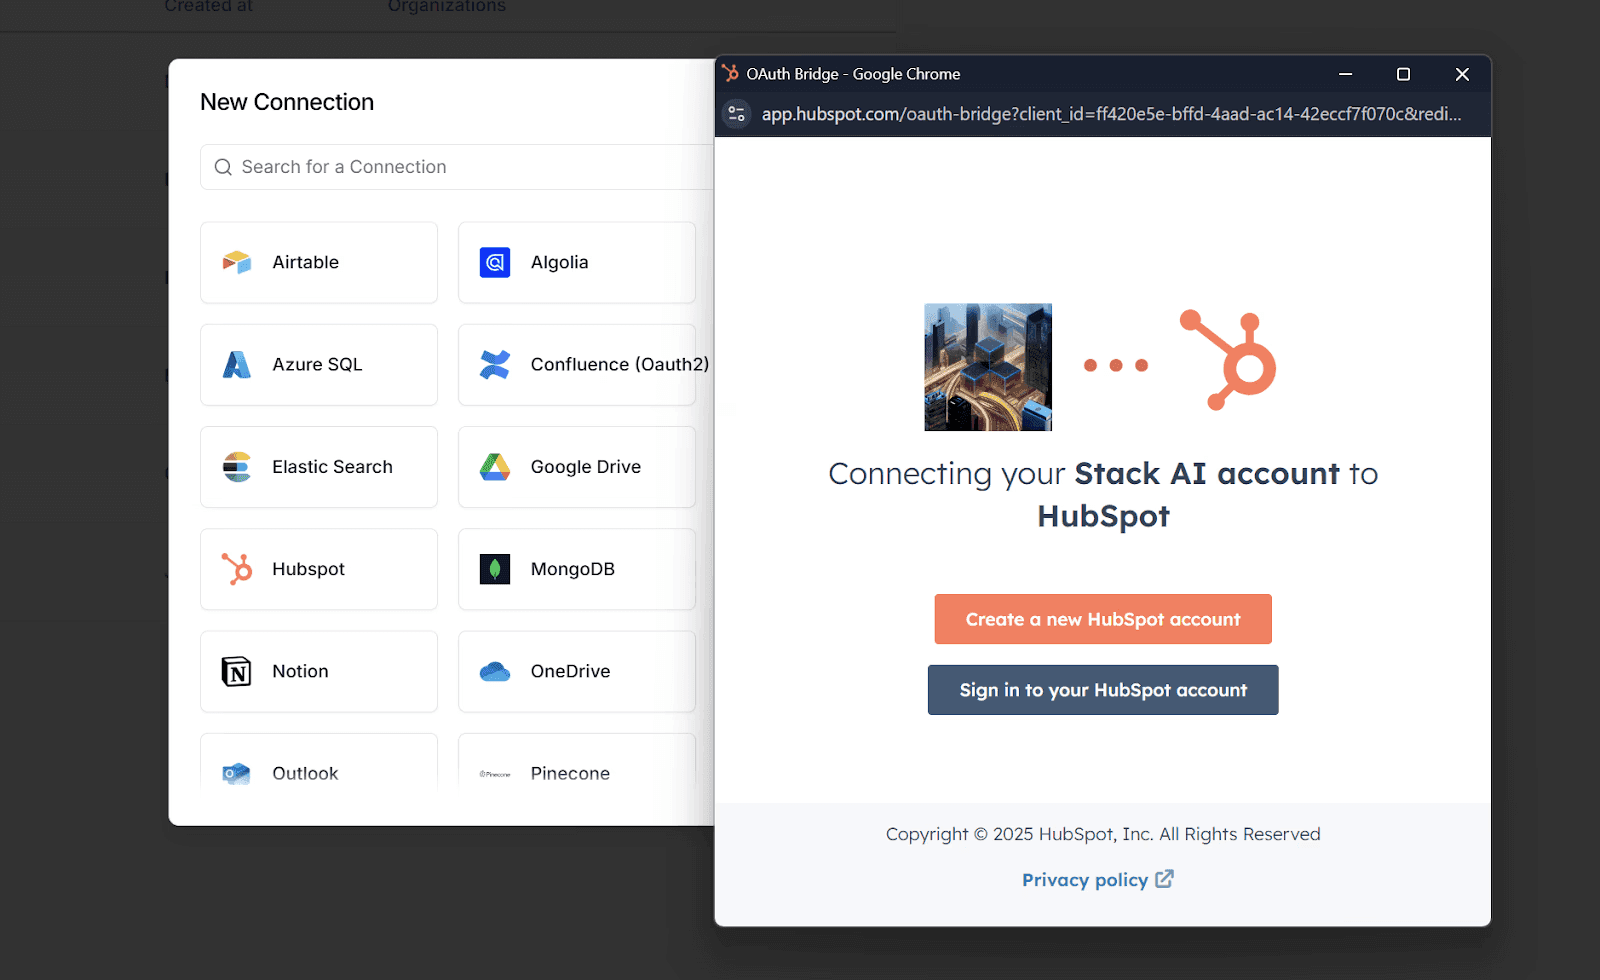Click the Algolia logo icon
This screenshot has width=1600, height=980.
495,262
